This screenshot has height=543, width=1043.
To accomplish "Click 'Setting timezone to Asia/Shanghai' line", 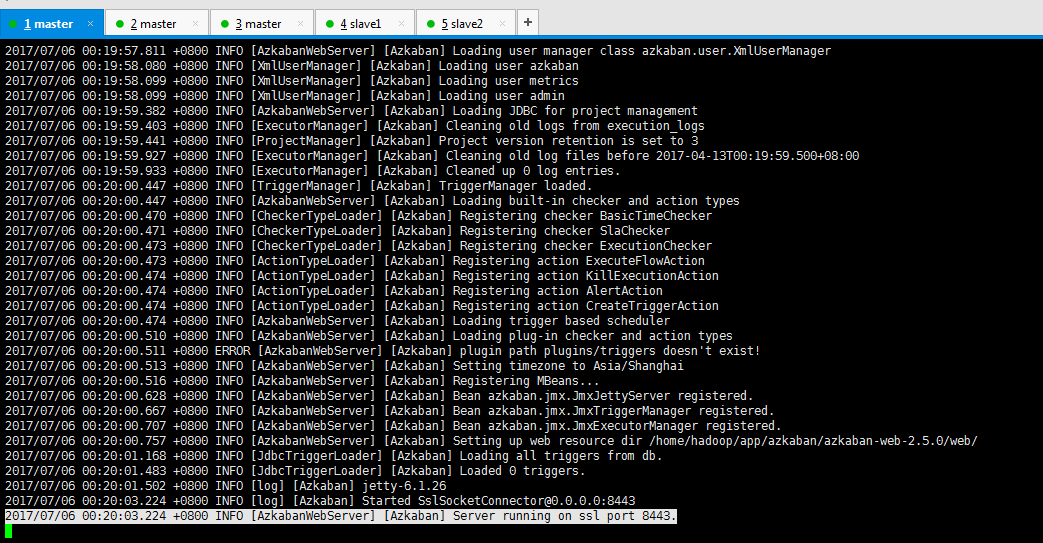I will (x=568, y=365).
